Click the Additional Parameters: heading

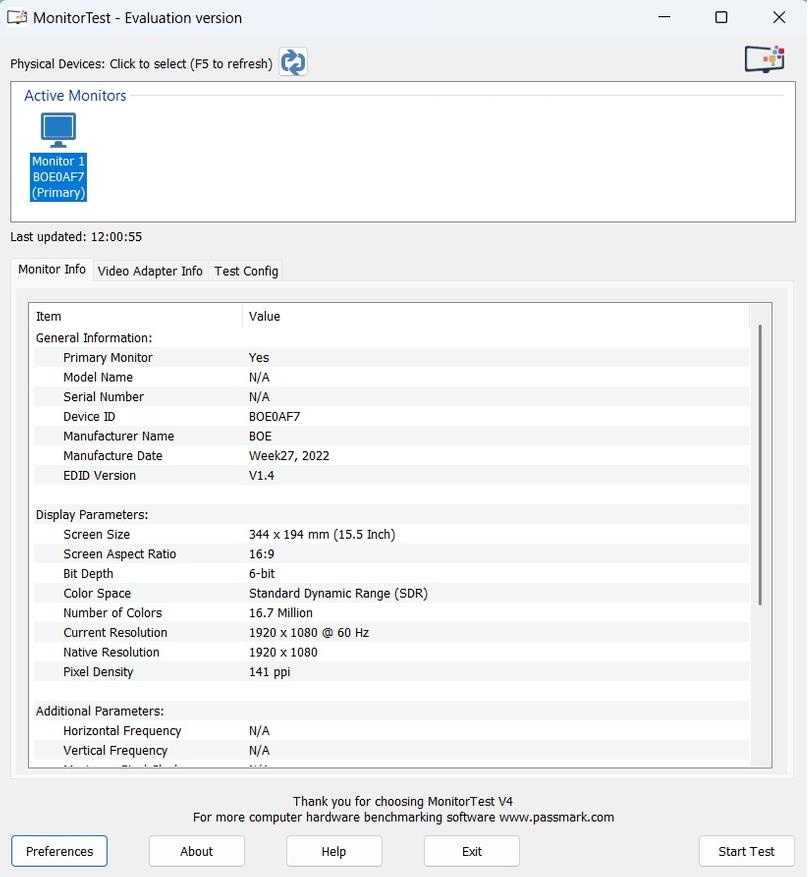[x=100, y=711]
